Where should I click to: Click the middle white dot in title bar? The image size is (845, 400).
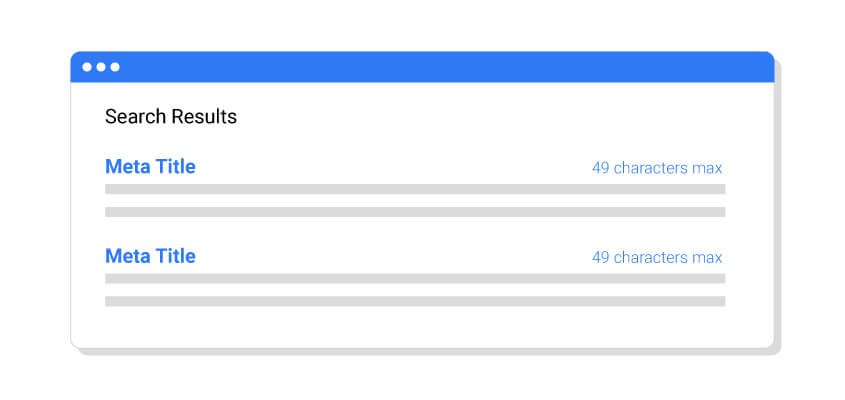pos(101,67)
